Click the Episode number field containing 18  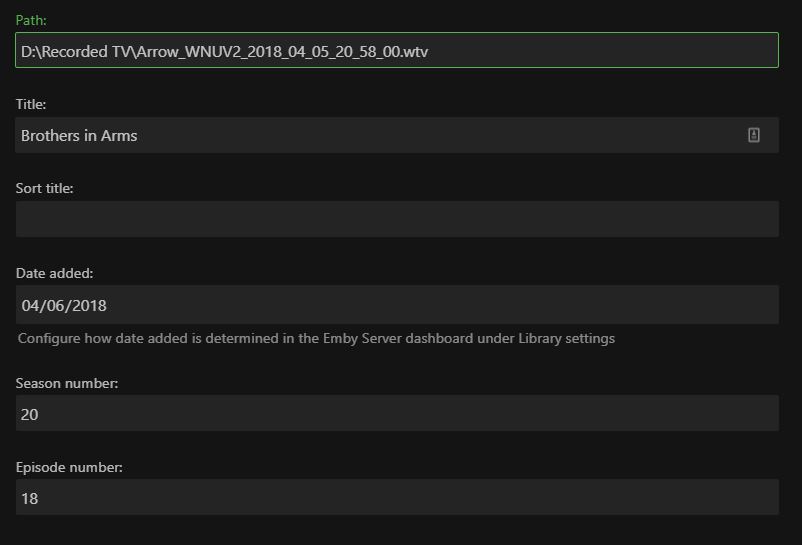tap(397, 497)
